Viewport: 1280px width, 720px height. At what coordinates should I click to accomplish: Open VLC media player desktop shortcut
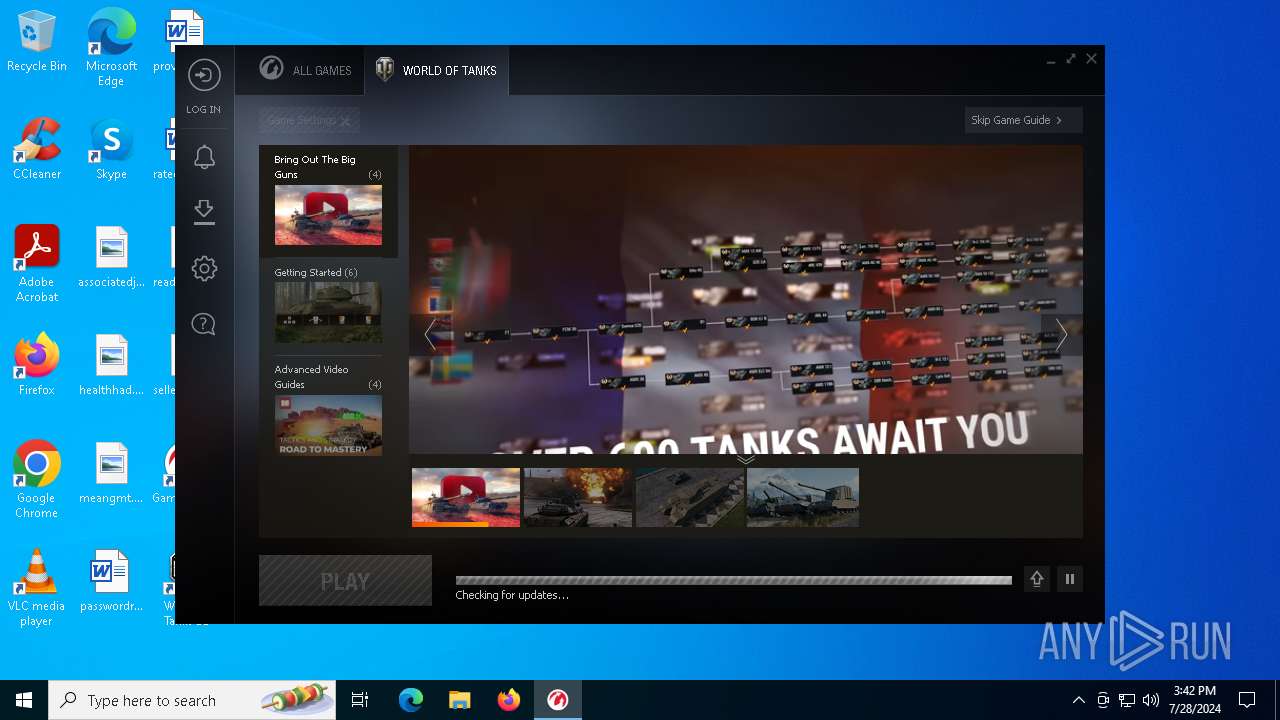click(x=37, y=588)
